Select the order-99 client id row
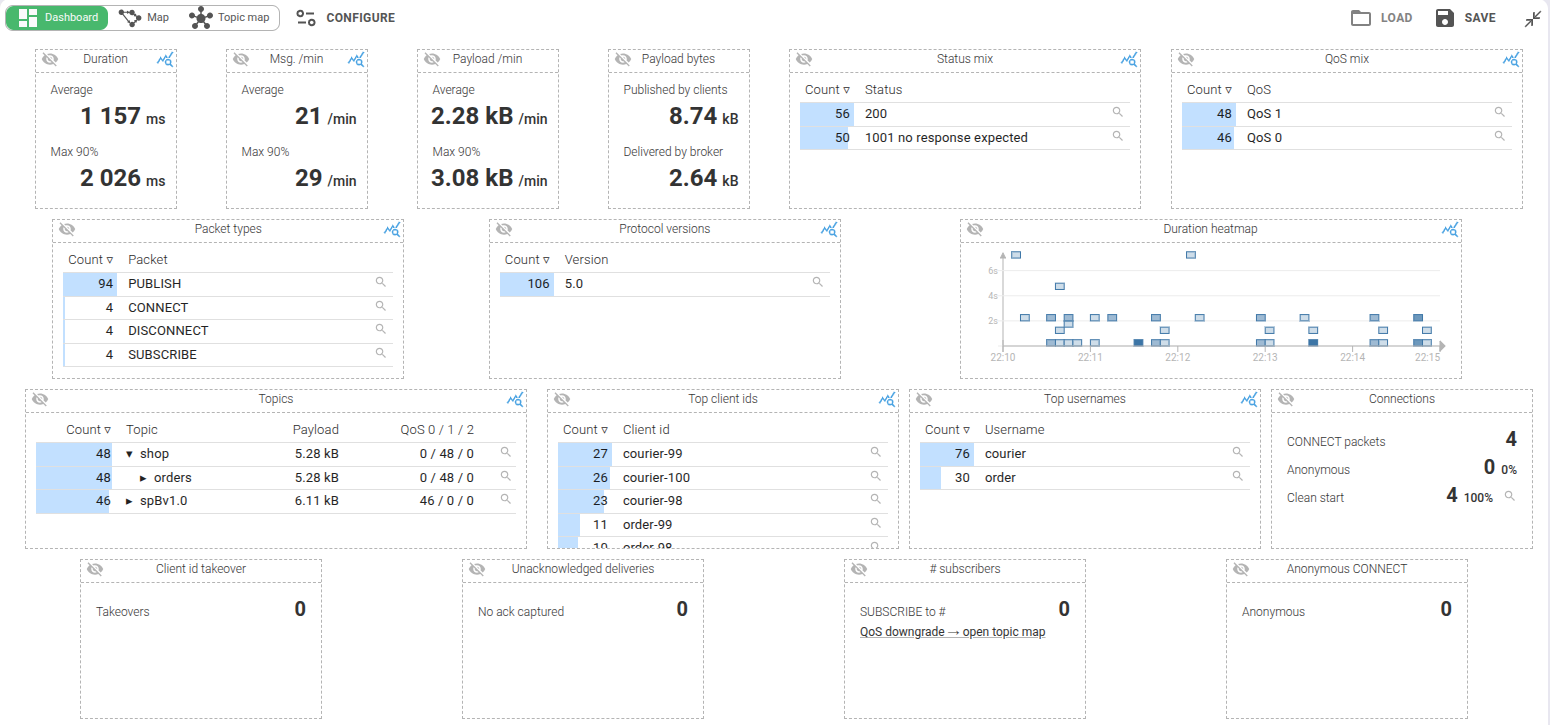The width and height of the screenshot is (1550, 725). (x=722, y=525)
